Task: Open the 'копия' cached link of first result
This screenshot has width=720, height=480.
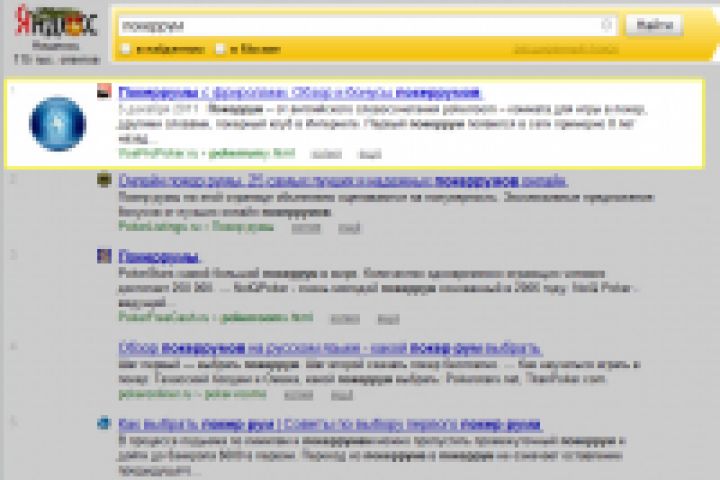Action: point(326,154)
